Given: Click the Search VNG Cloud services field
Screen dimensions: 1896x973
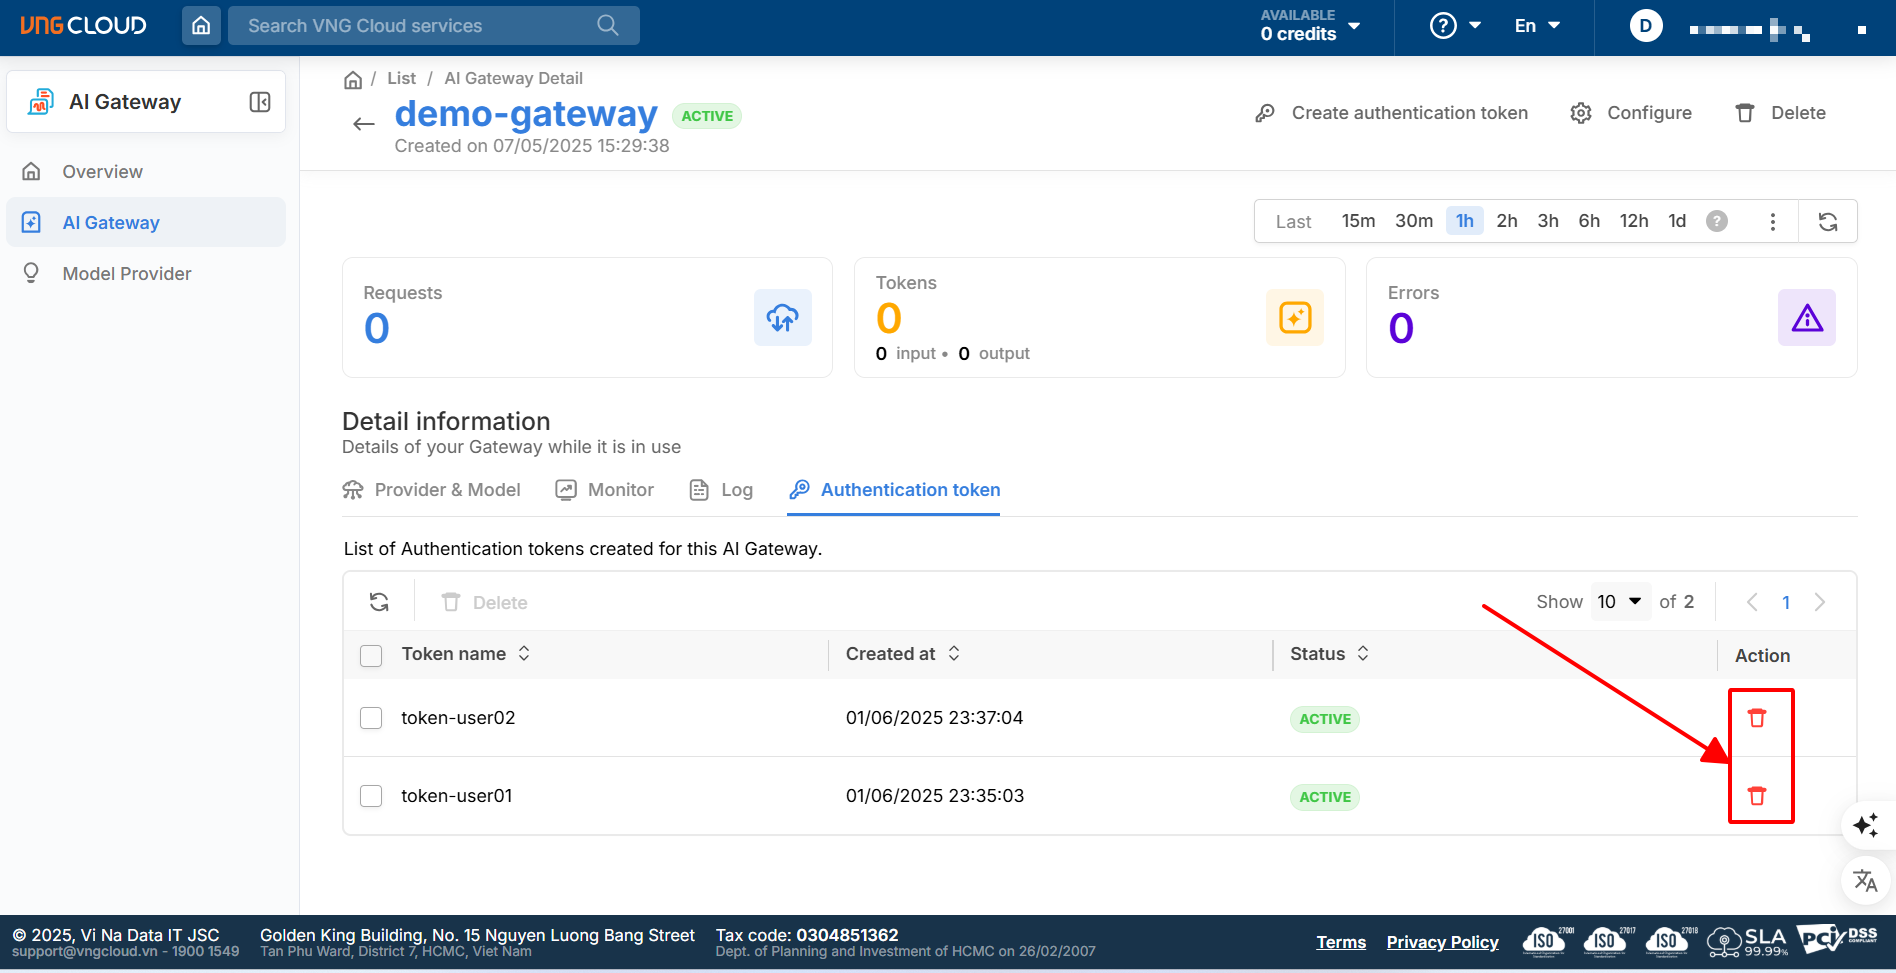Looking at the screenshot, I should pos(420,26).
